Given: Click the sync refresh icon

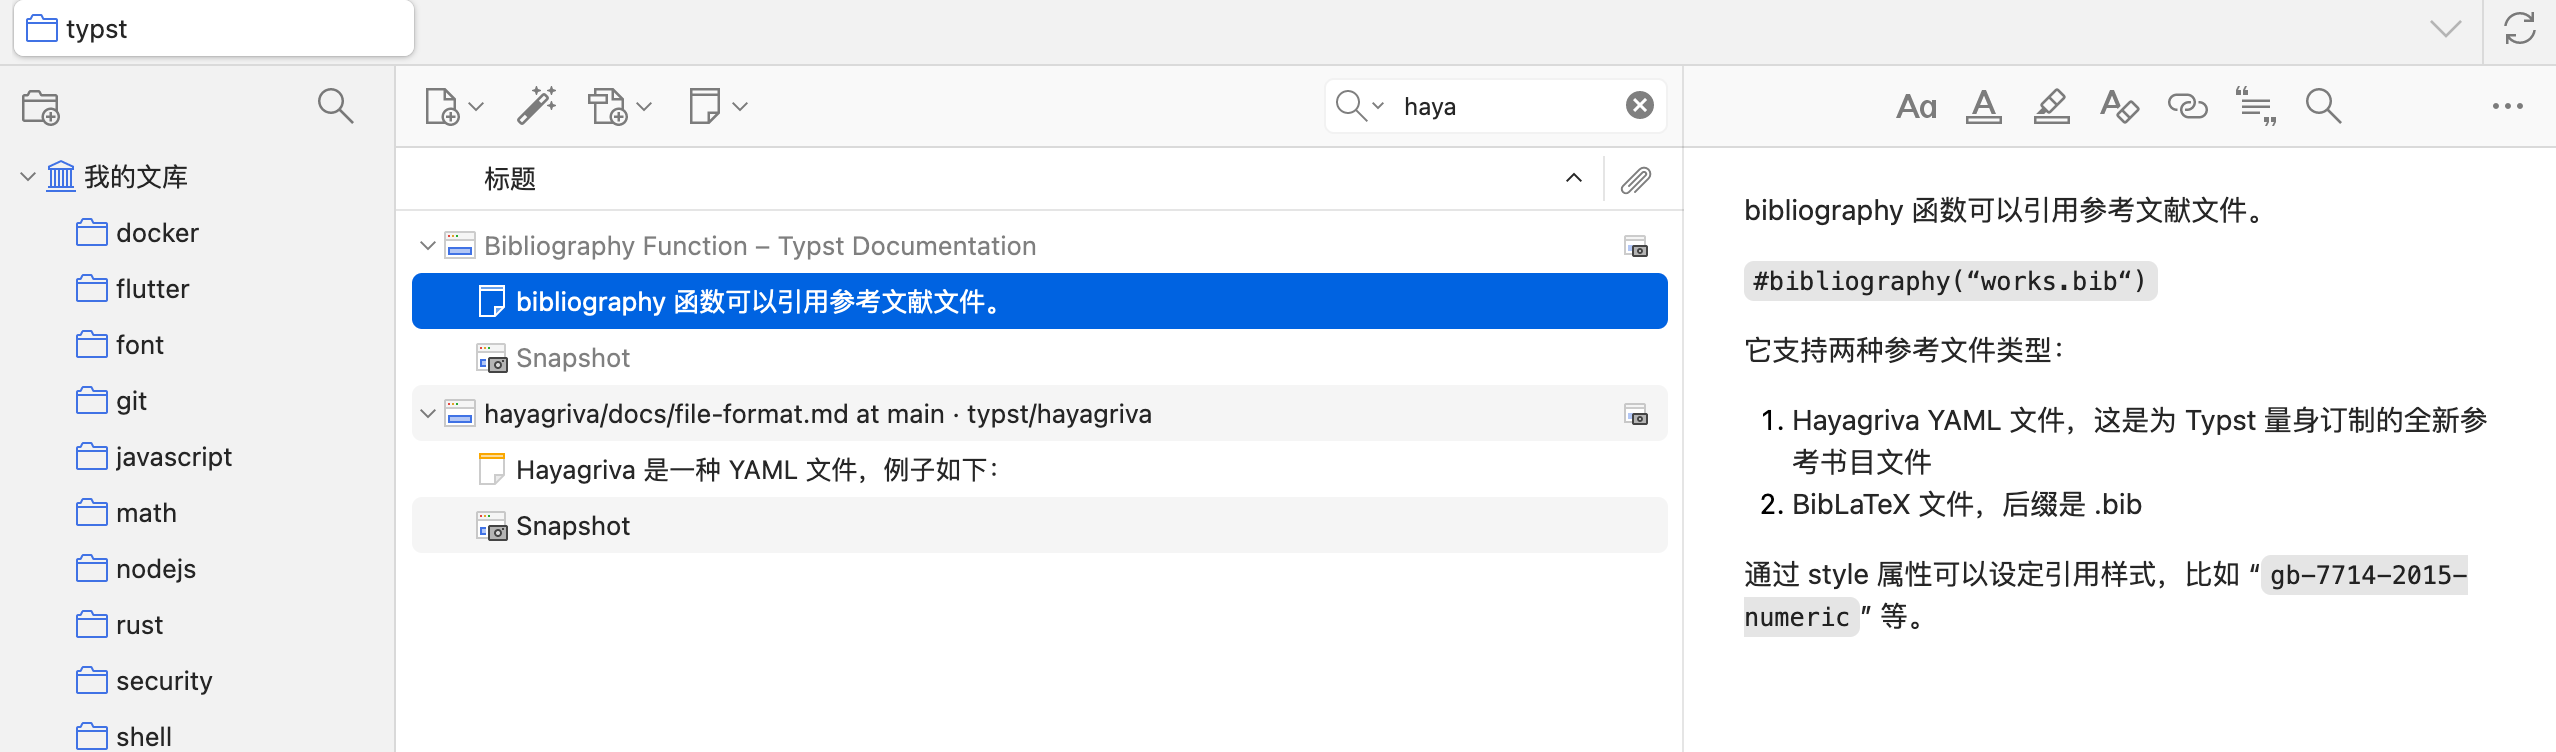Looking at the screenshot, I should (x=2520, y=29).
